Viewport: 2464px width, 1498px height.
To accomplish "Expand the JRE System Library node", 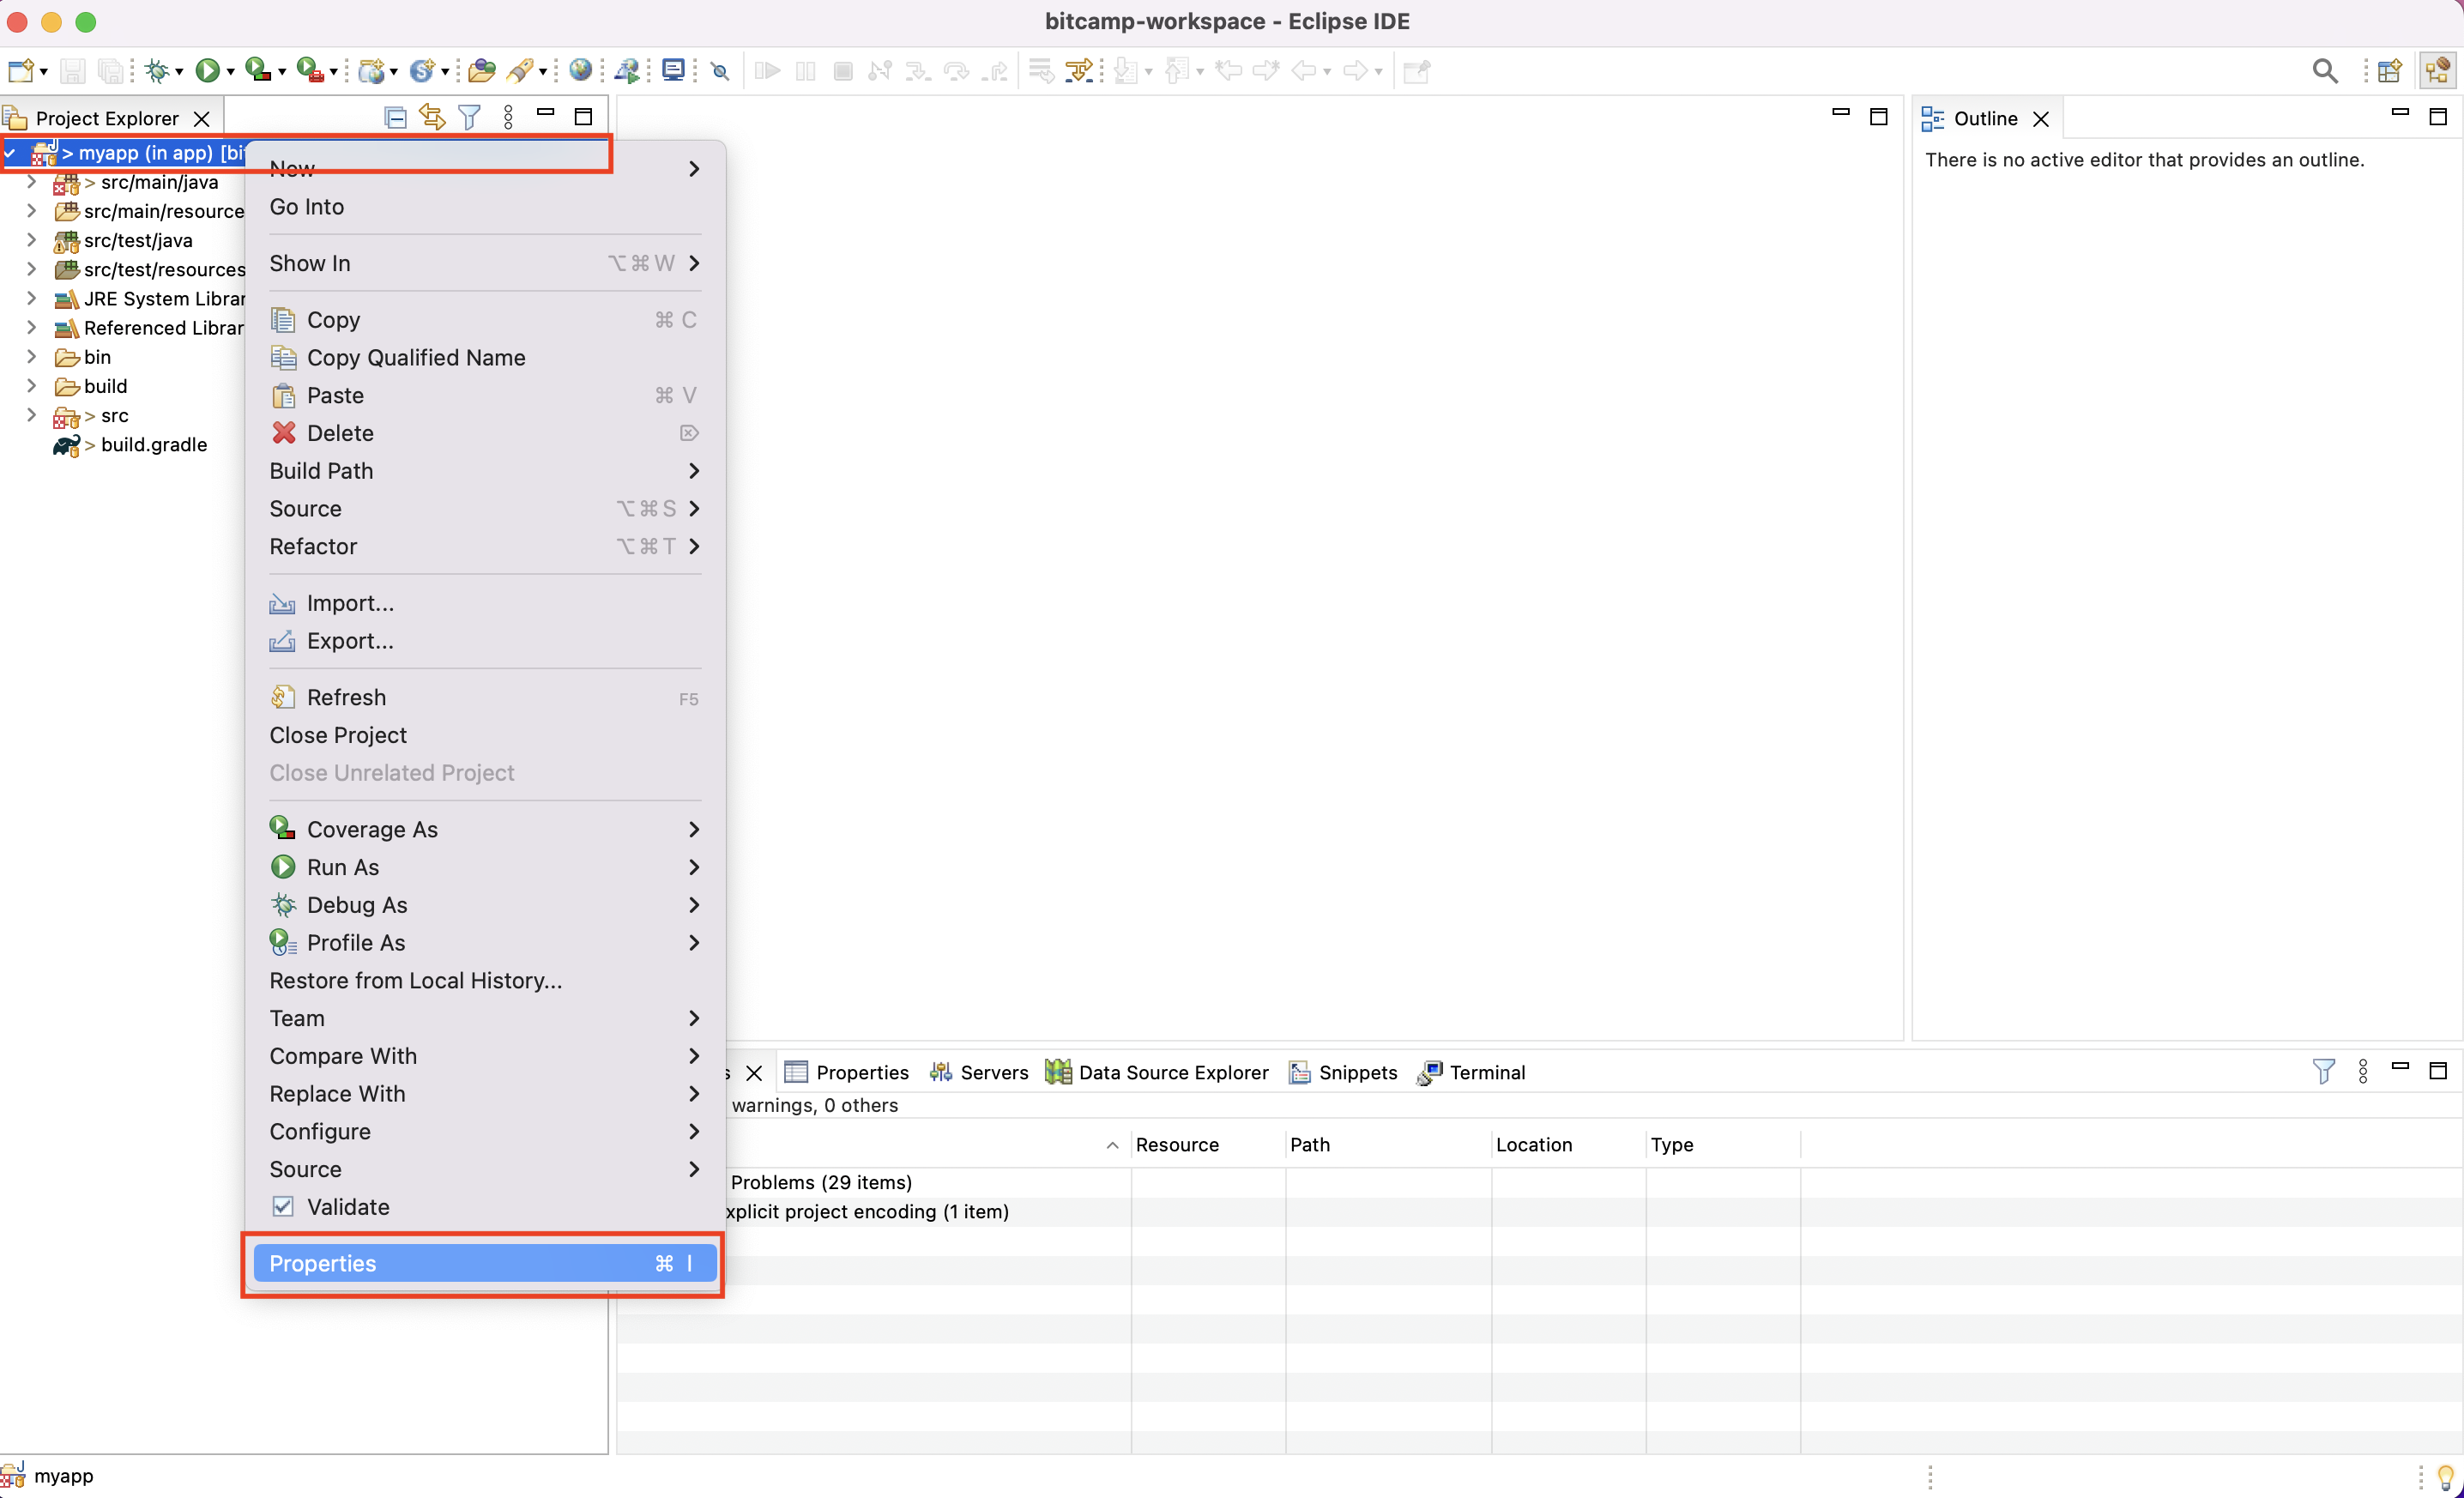I will [31, 299].
